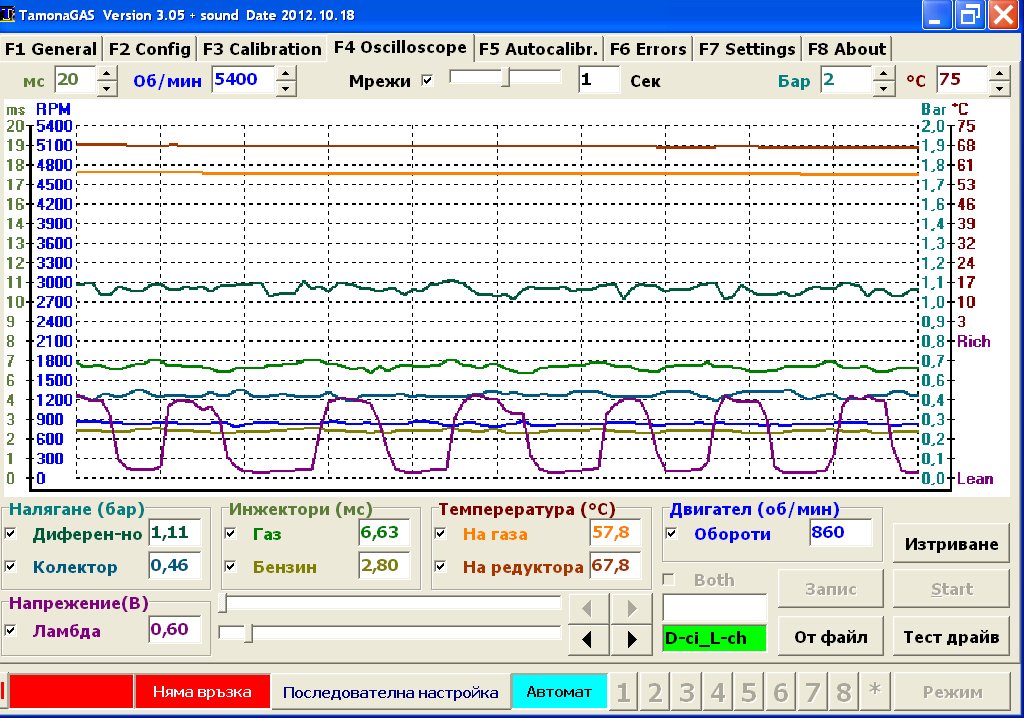Screen dimensions: 1024x718
Task: Decrease the °C scale spinner down arrow
Action: (x=998, y=88)
